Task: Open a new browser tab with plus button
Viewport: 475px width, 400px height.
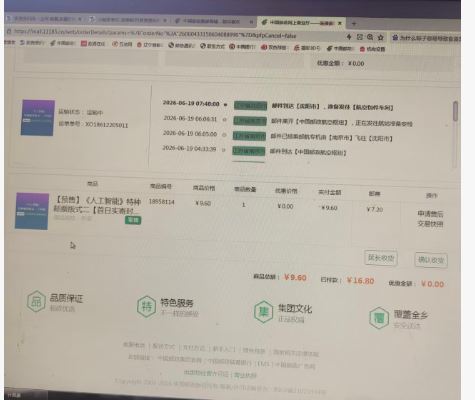Action: pos(354,23)
